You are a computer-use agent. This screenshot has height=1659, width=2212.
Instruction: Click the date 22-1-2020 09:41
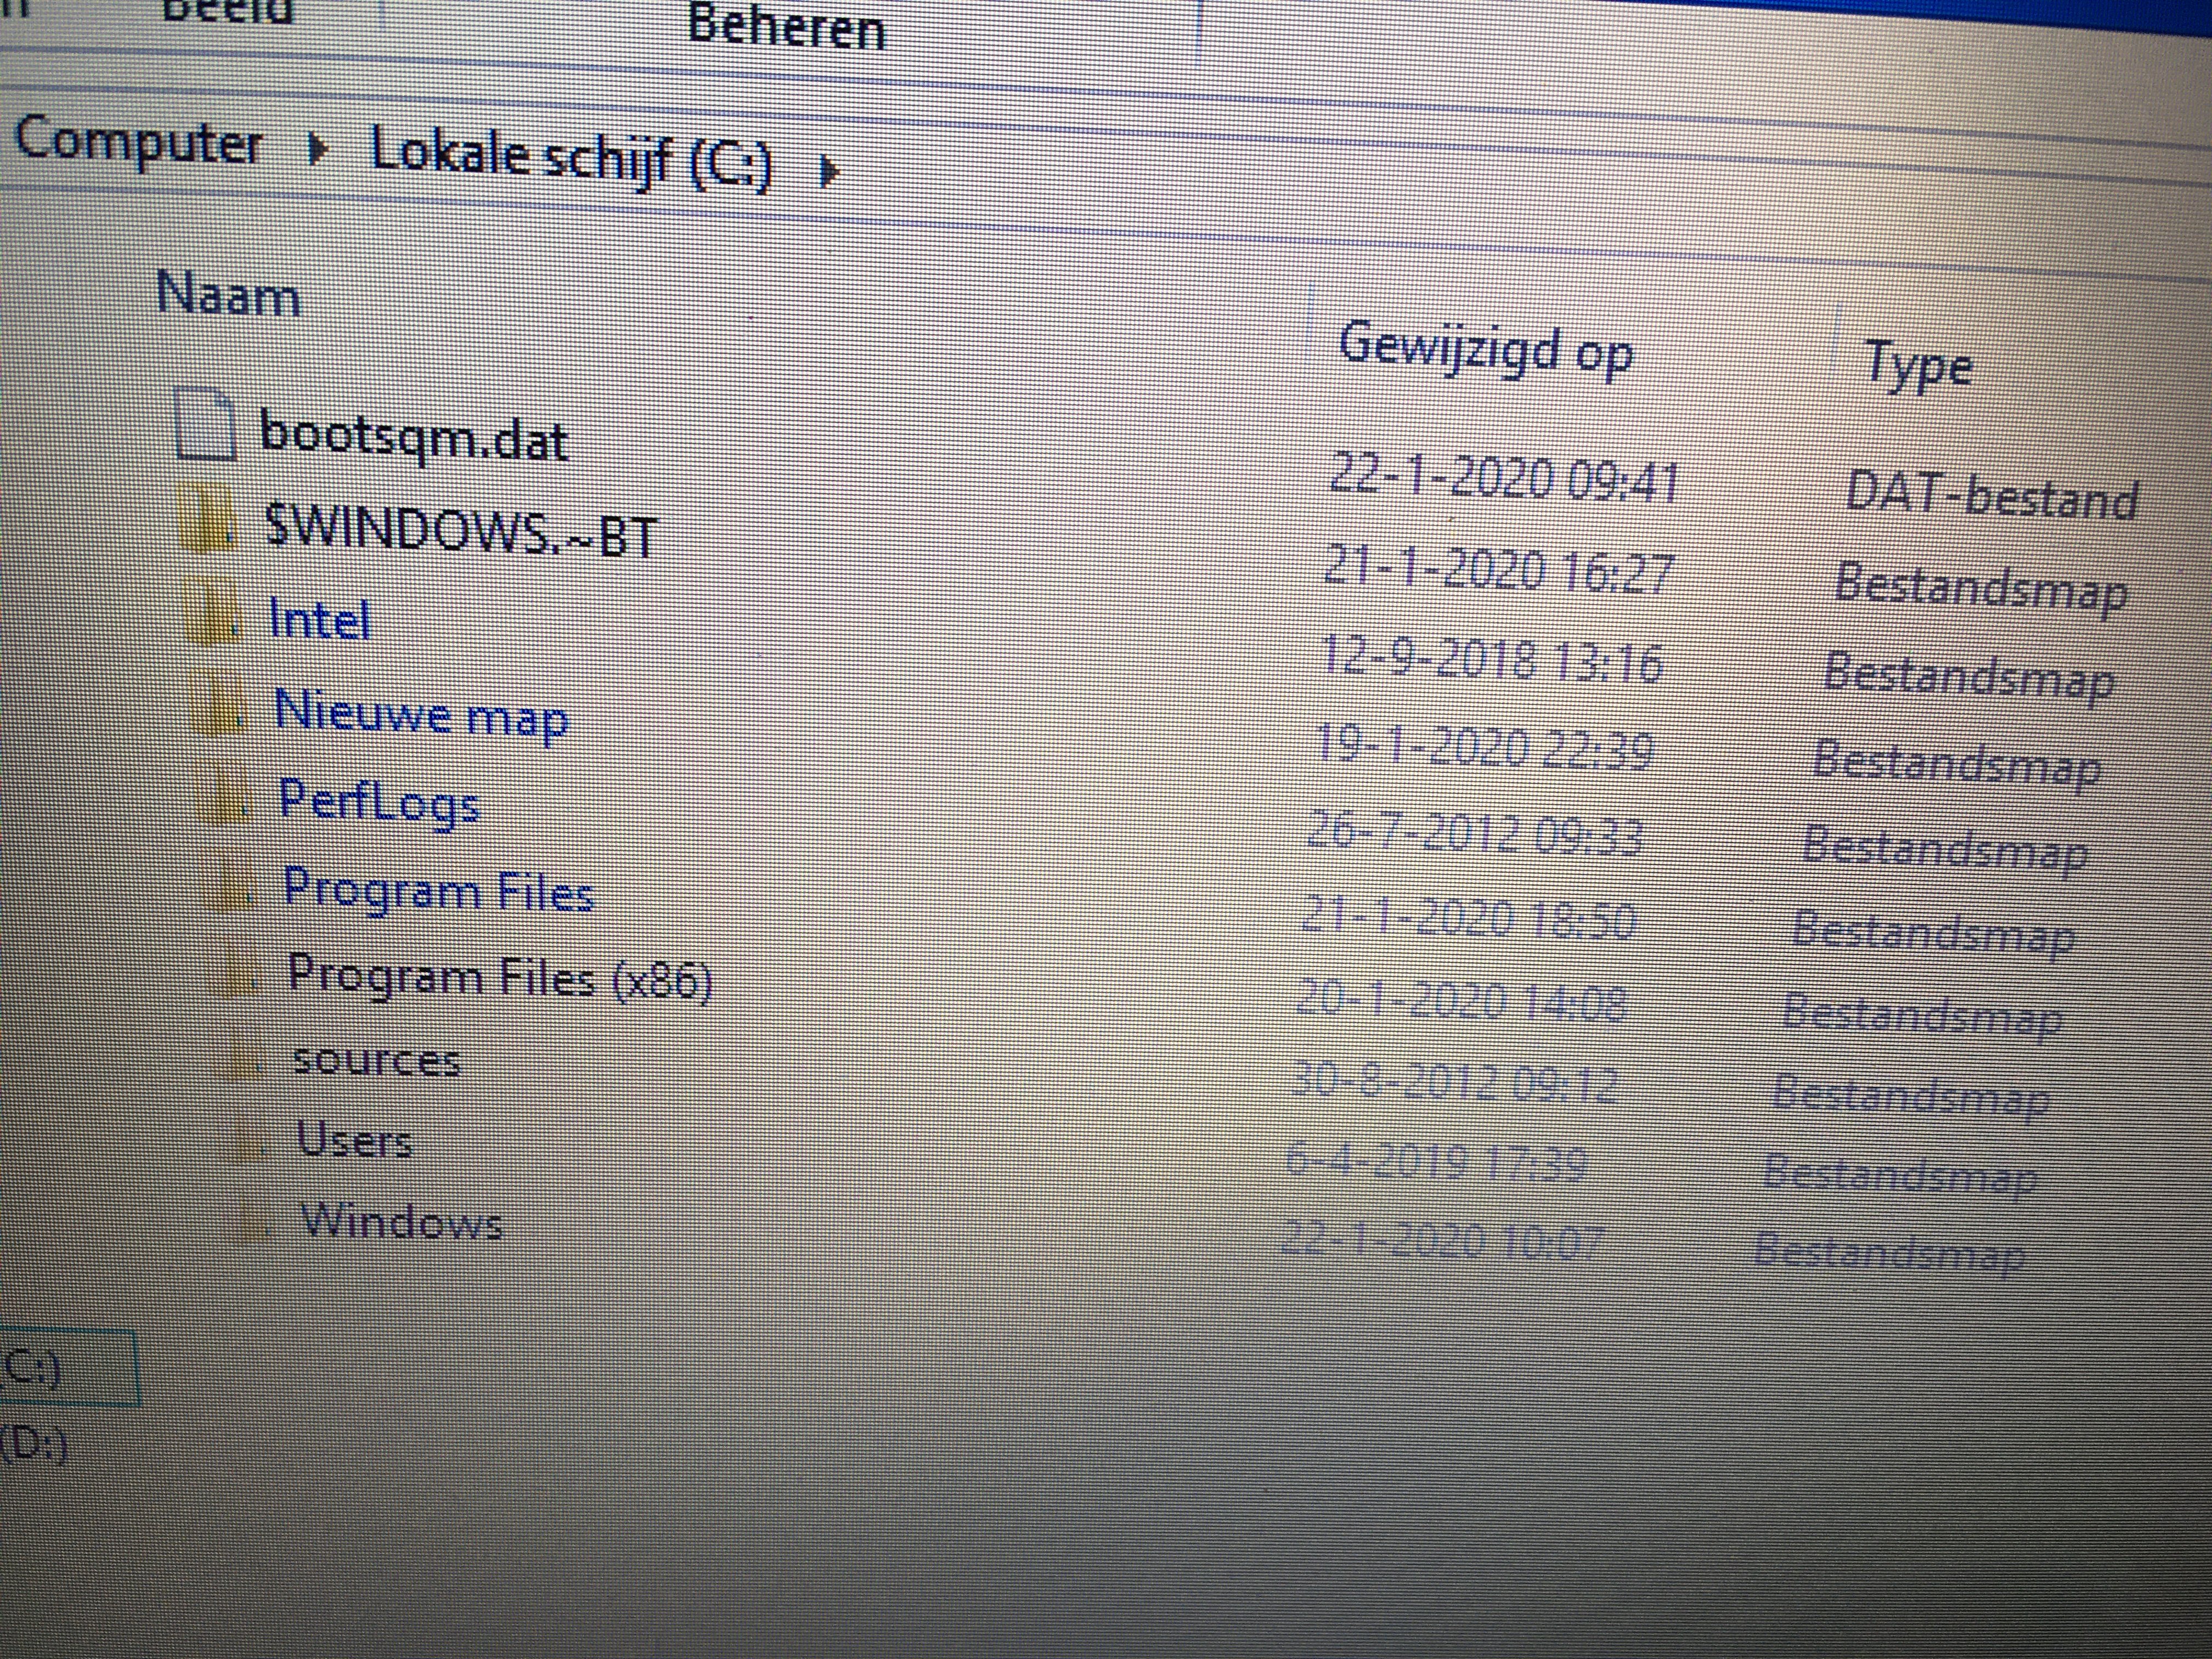(1504, 477)
